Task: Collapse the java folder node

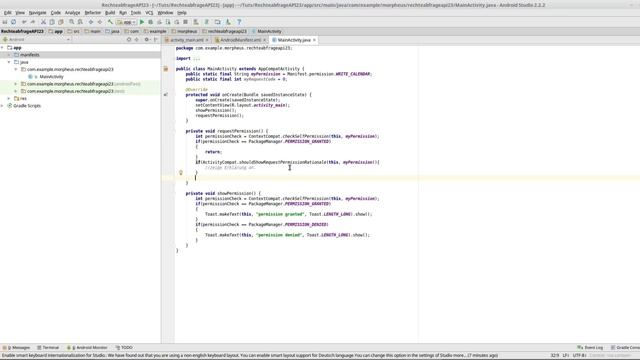Action: [9, 62]
